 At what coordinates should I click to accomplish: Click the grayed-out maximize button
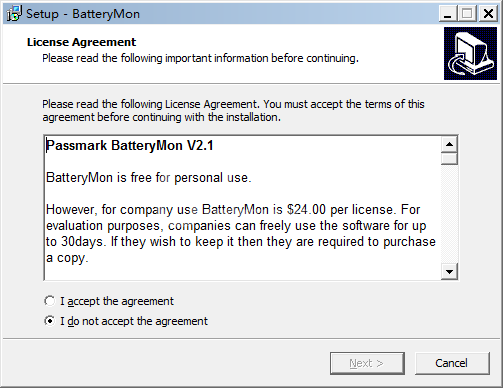point(467,14)
